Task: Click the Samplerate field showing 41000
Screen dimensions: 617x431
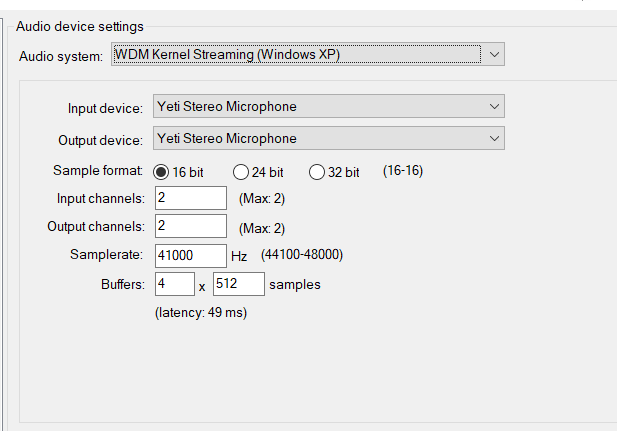Action: pyautogui.click(x=190, y=255)
